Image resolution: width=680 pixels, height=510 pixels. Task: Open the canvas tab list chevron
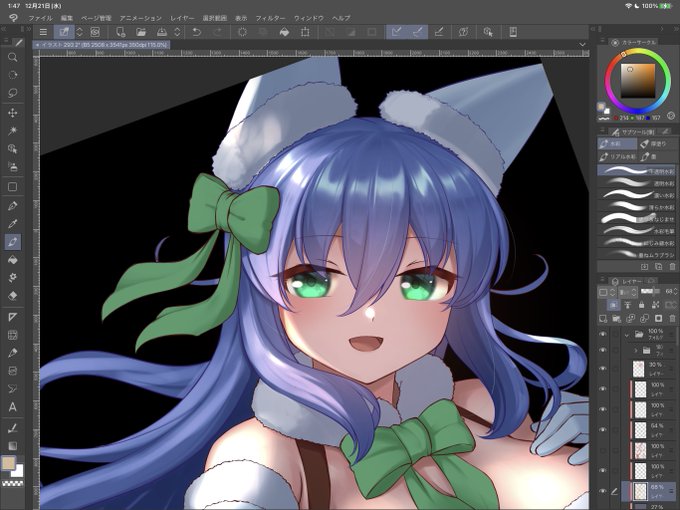(x=582, y=45)
